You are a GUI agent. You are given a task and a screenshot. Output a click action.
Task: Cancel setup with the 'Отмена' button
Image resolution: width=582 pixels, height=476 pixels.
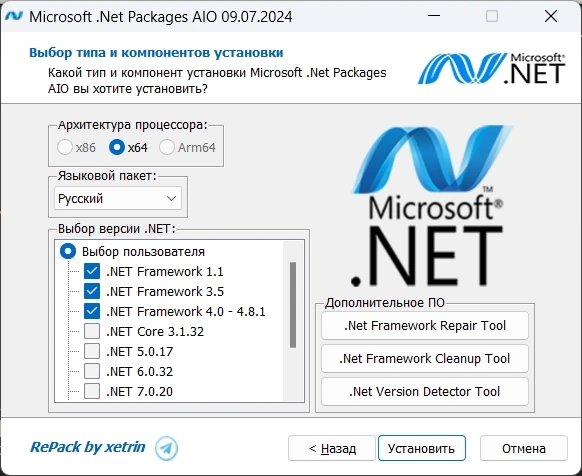pyautogui.click(x=524, y=448)
